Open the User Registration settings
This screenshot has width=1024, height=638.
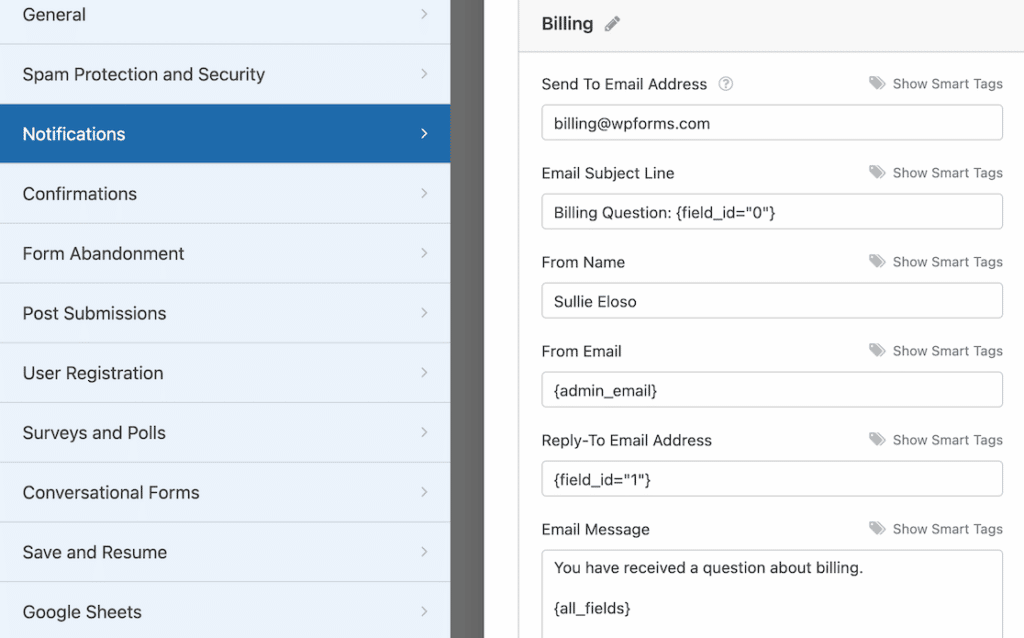point(224,372)
